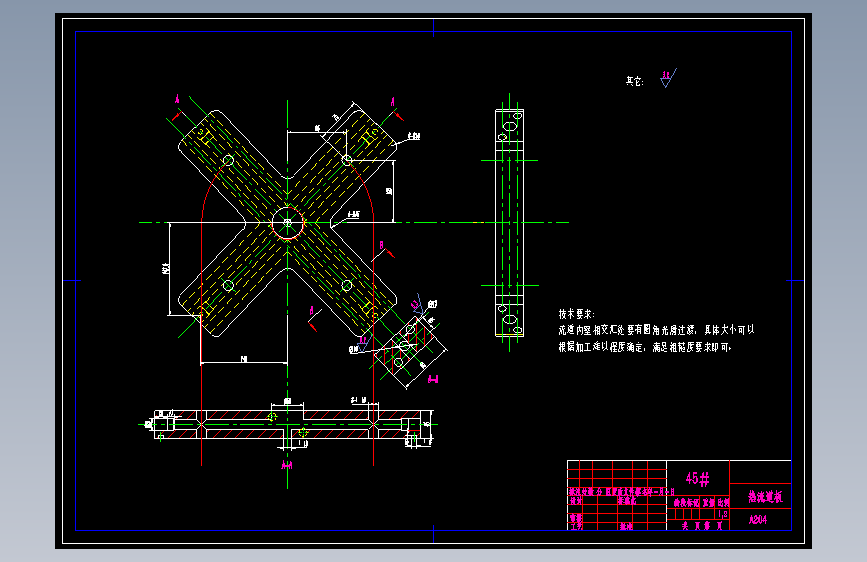867x562 pixels.
Task: Click the center hole of the X-shaped plate
Action: pyautogui.click(x=288, y=223)
